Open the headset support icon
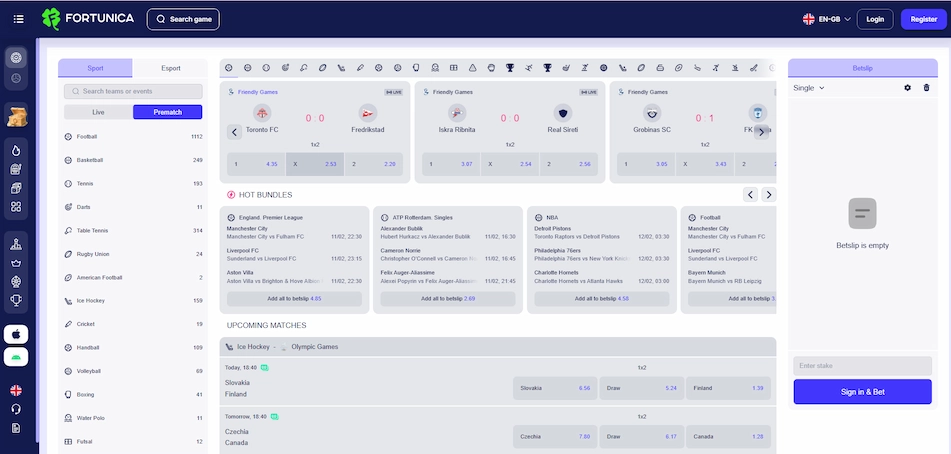Viewport: 951px width, 454px height. [16, 409]
